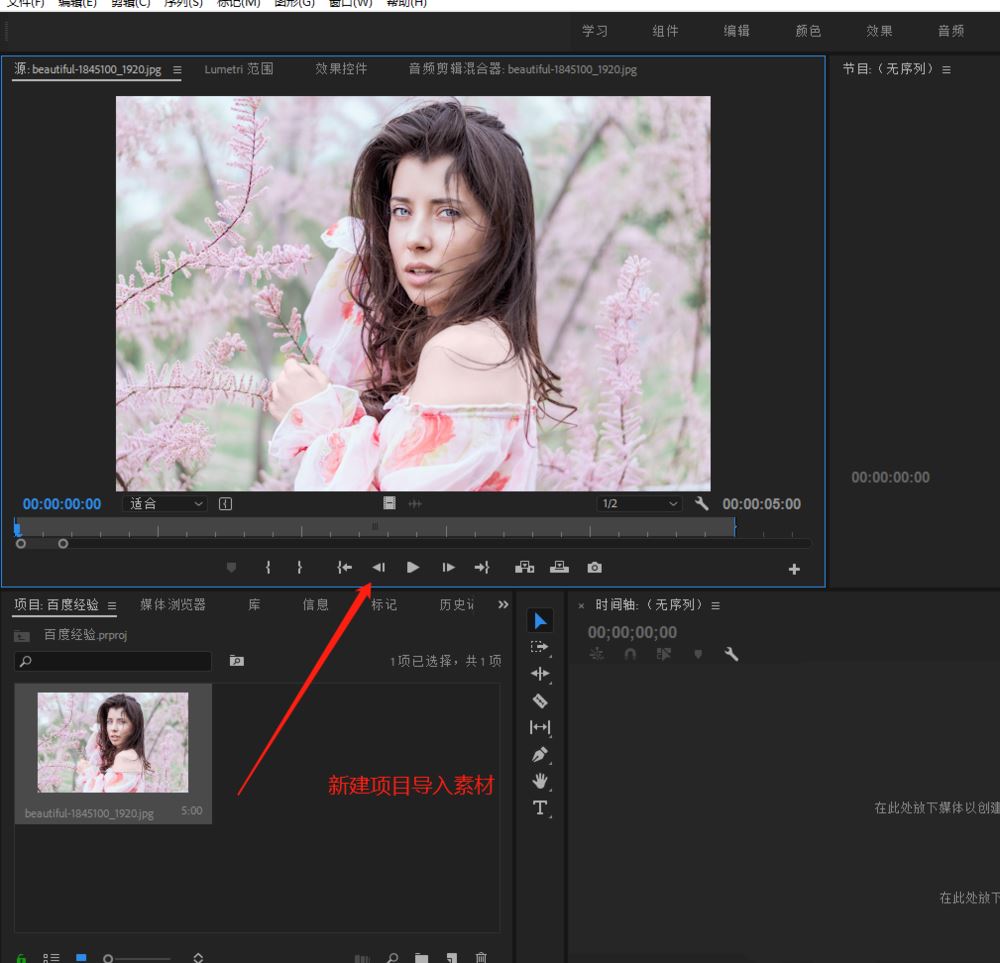Select the Track Select Forward tool
1000x963 pixels.
(540, 647)
